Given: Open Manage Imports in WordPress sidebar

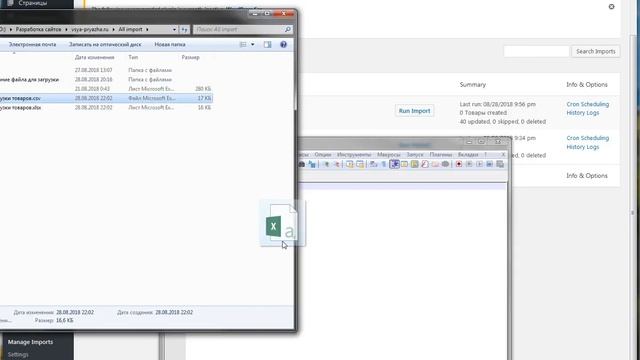Looking at the screenshot, I should (30, 342).
